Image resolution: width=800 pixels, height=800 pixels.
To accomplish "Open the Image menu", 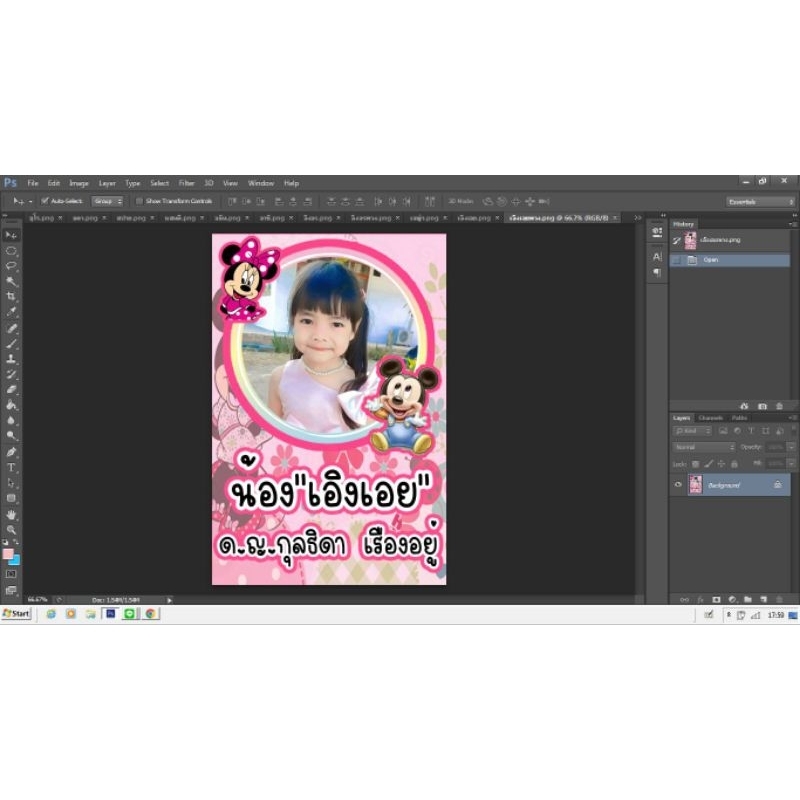I will point(79,183).
